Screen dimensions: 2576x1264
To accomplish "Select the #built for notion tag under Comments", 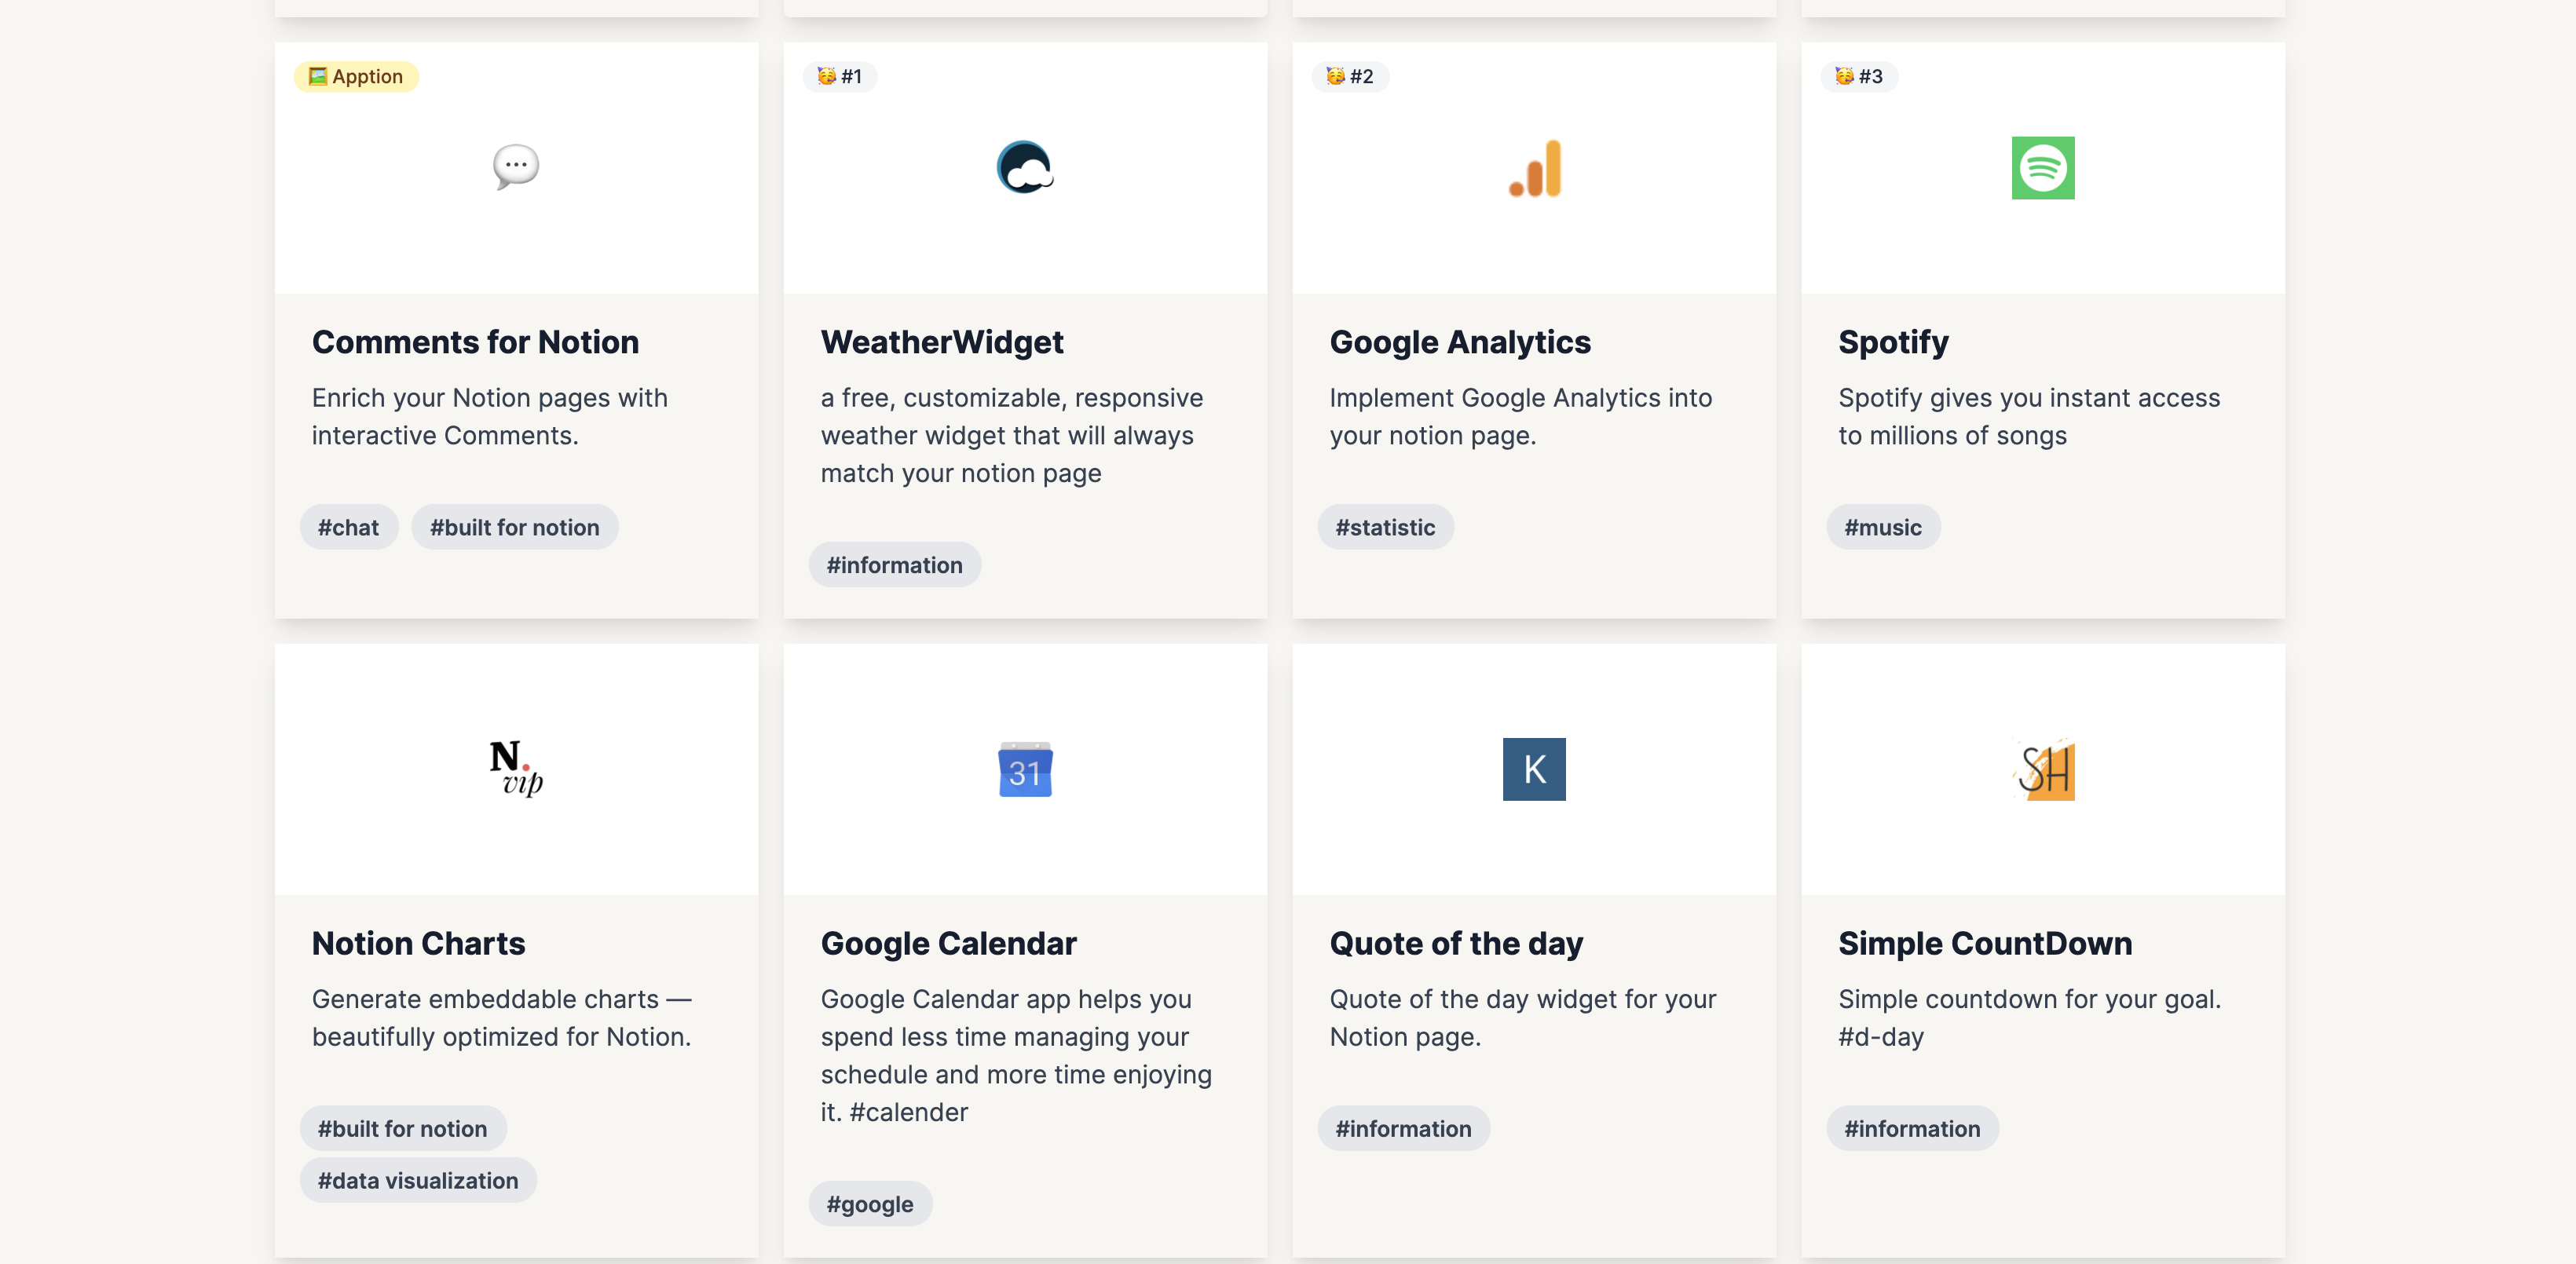I will coord(514,527).
